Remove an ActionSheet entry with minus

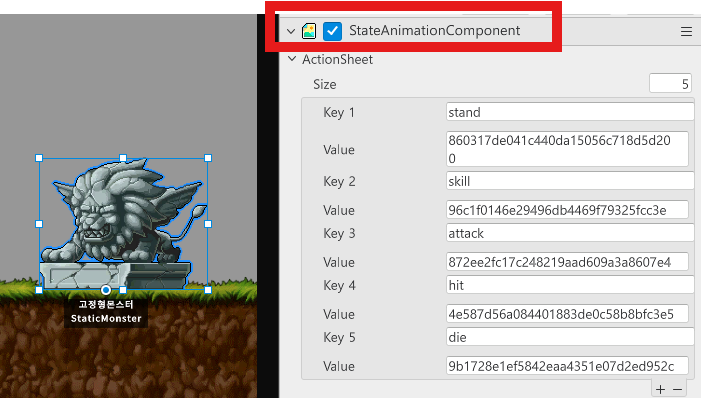(677, 390)
